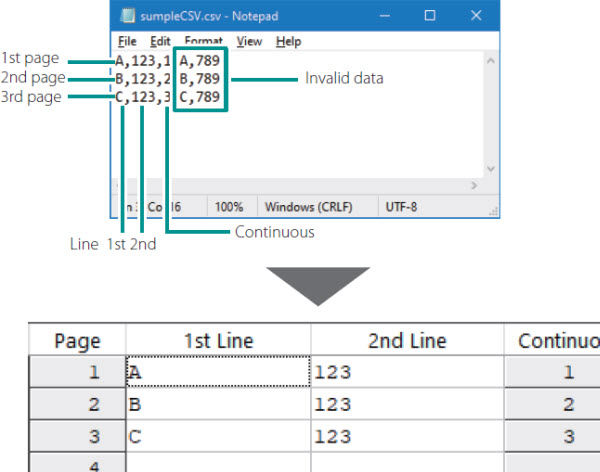Select the 1st Line column header
The image size is (600, 472).
(218, 341)
